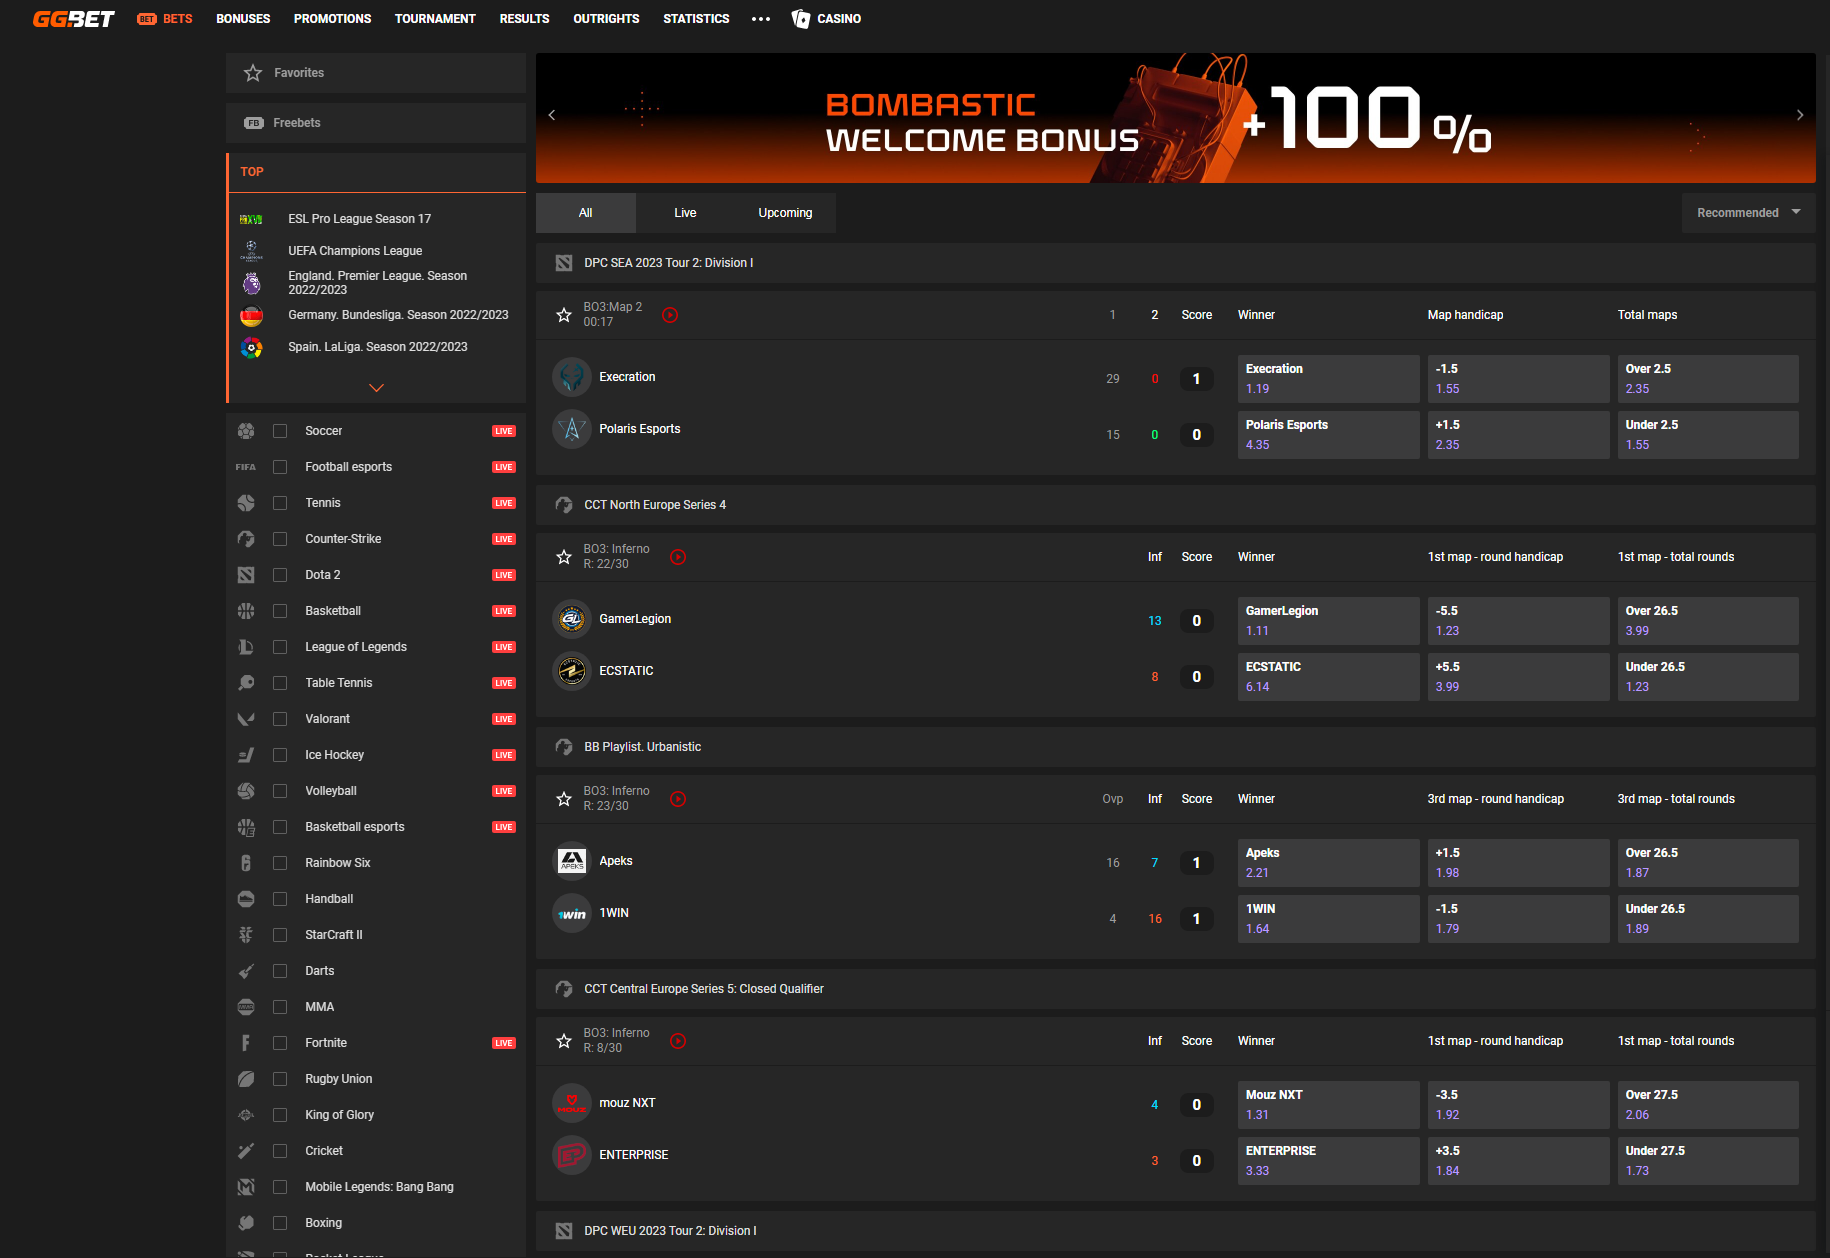Open CCT North Europe Series 4 header
The height and width of the screenshot is (1258, 1830).
[x=1176, y=505]
